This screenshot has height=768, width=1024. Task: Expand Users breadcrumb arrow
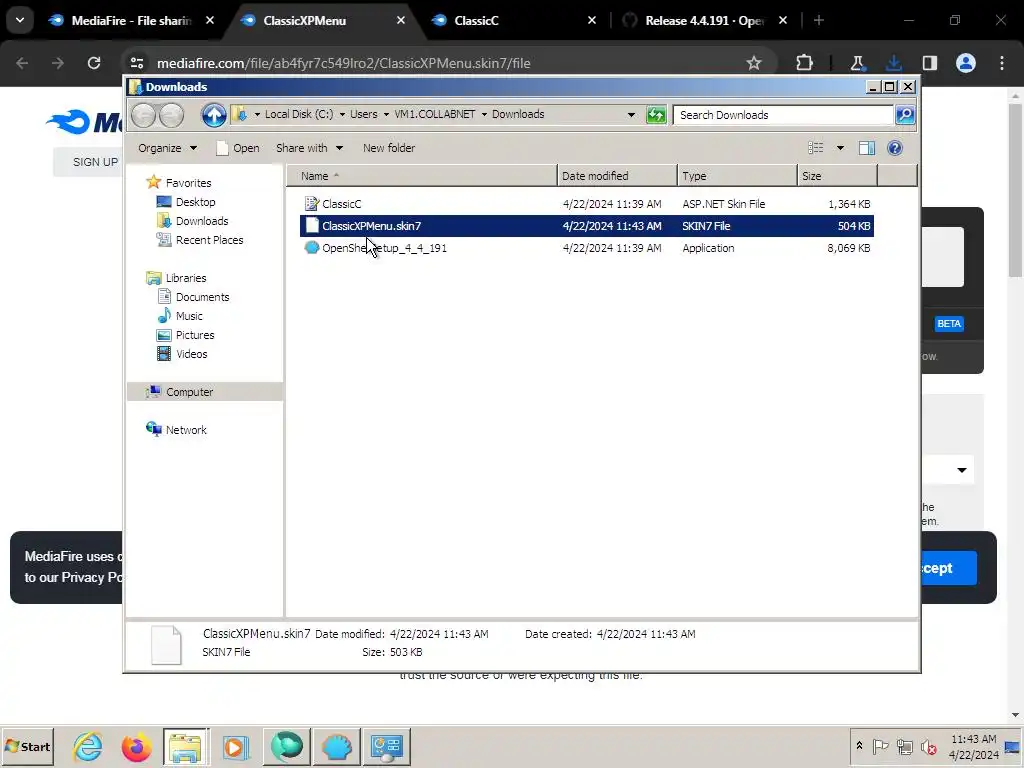[x=386, y=114]
